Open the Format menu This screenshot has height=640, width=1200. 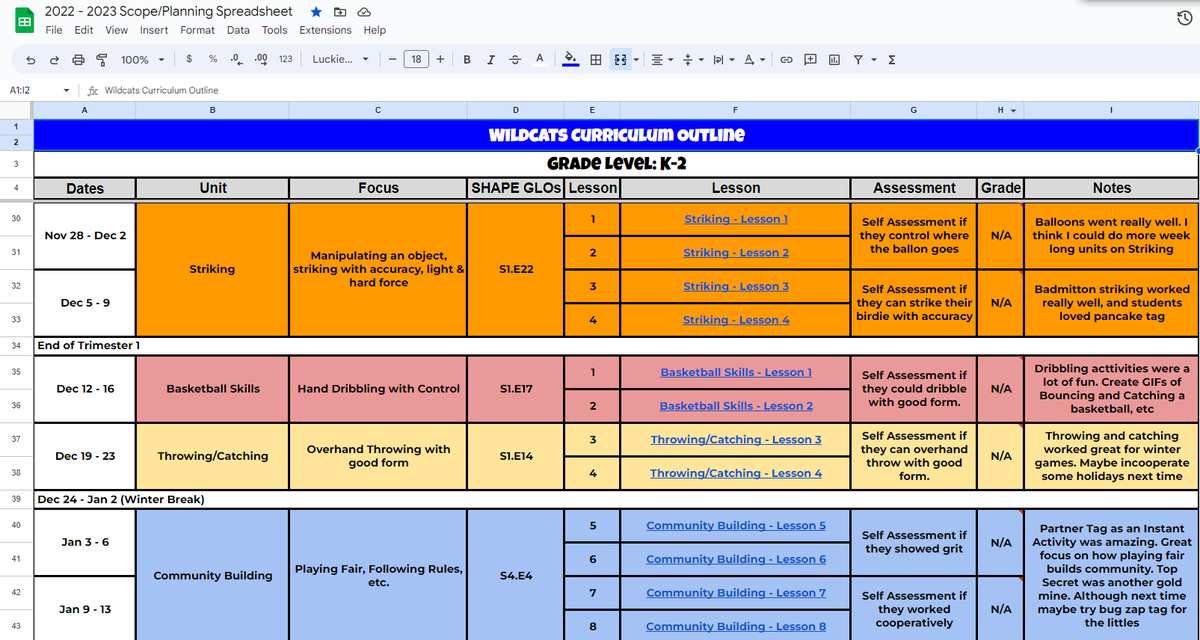pos(197,30)
